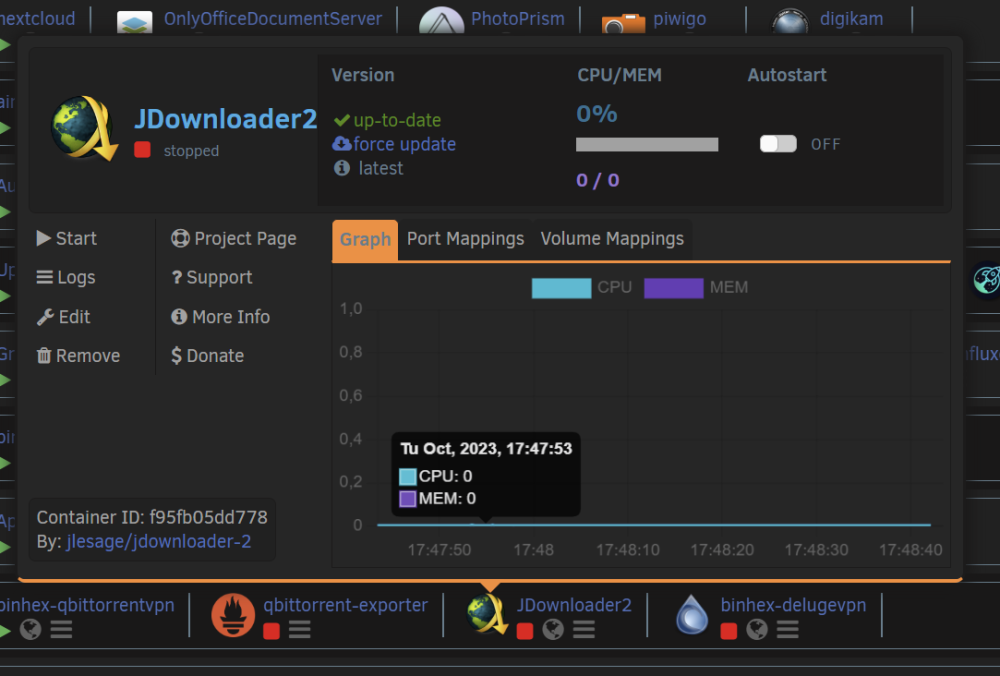
Task: Open the logs icon under bottom-row JDownloader2
Action: pyautogui.click(x=584, y=630)
